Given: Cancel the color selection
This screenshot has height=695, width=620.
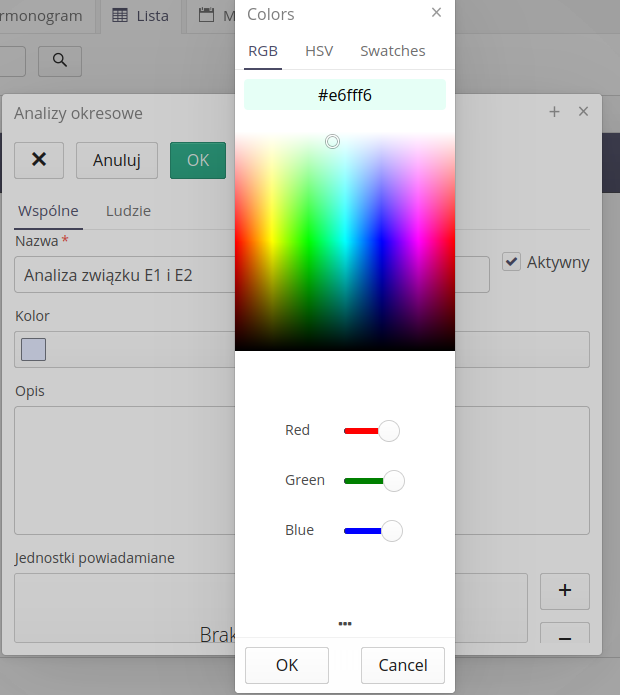Looking at the screenshot, I should [403, 665].
